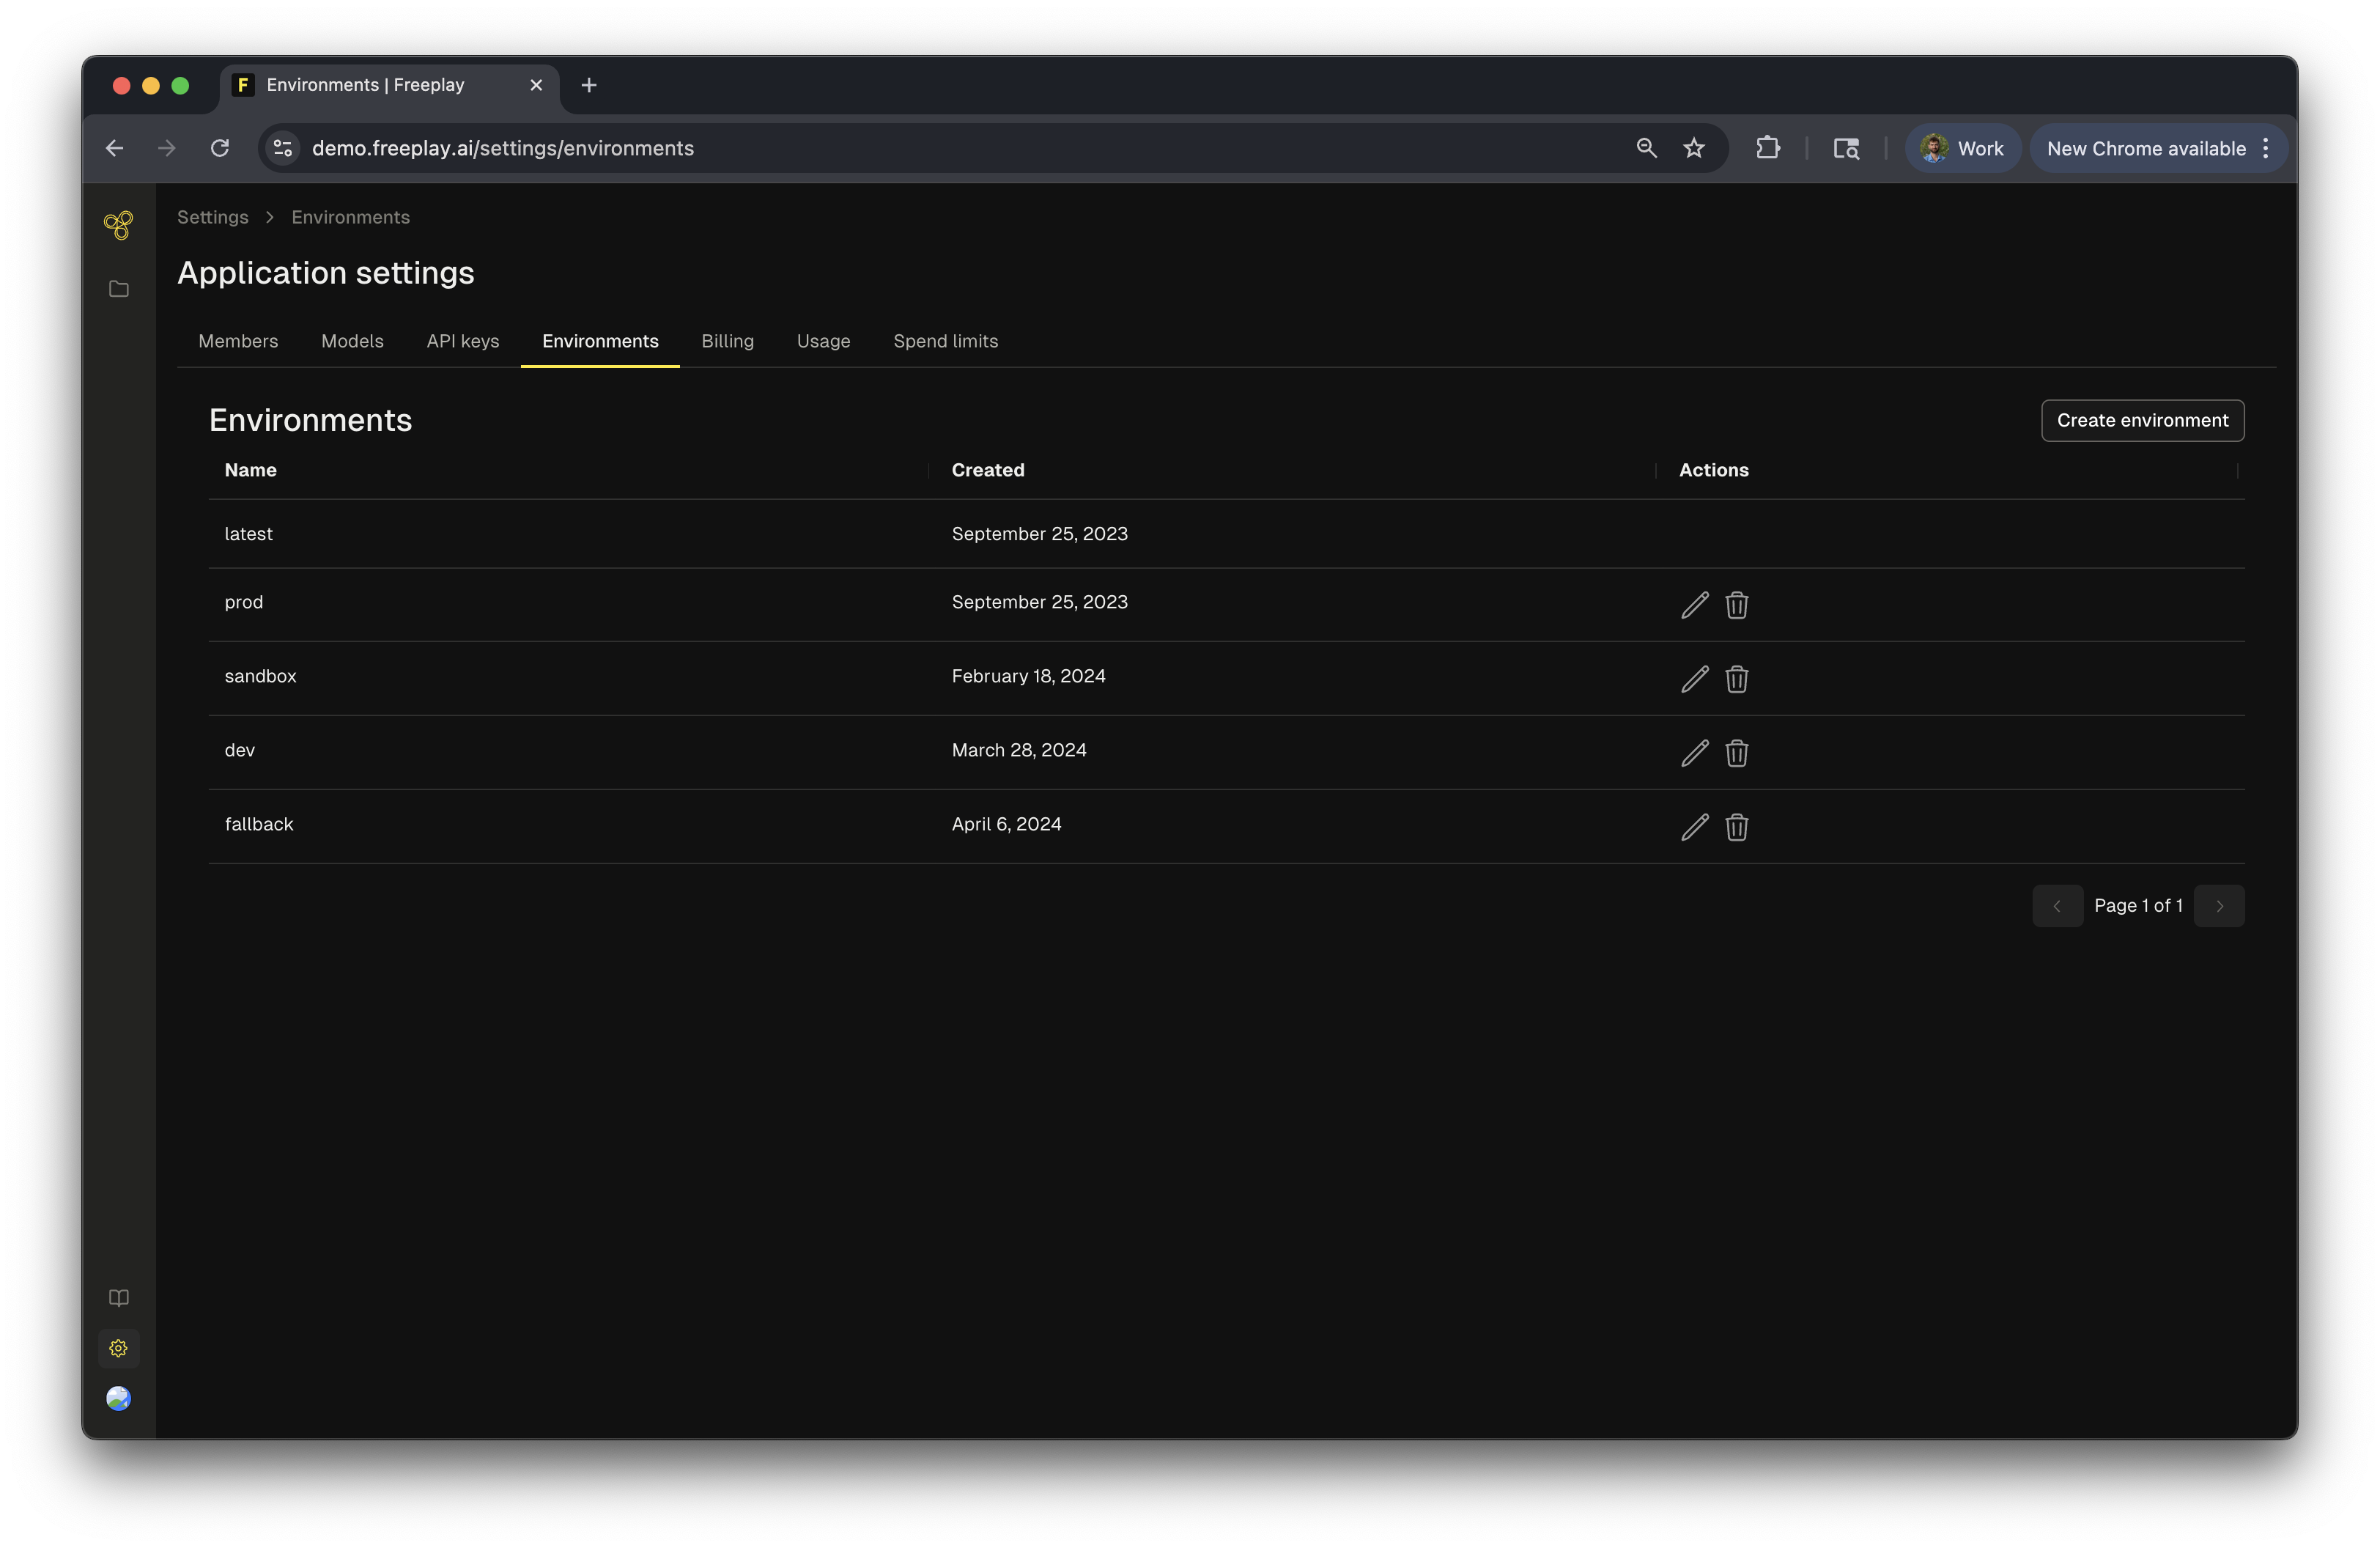
Task: Click the trash icon in the fallback row
Action: (1736, 827)
